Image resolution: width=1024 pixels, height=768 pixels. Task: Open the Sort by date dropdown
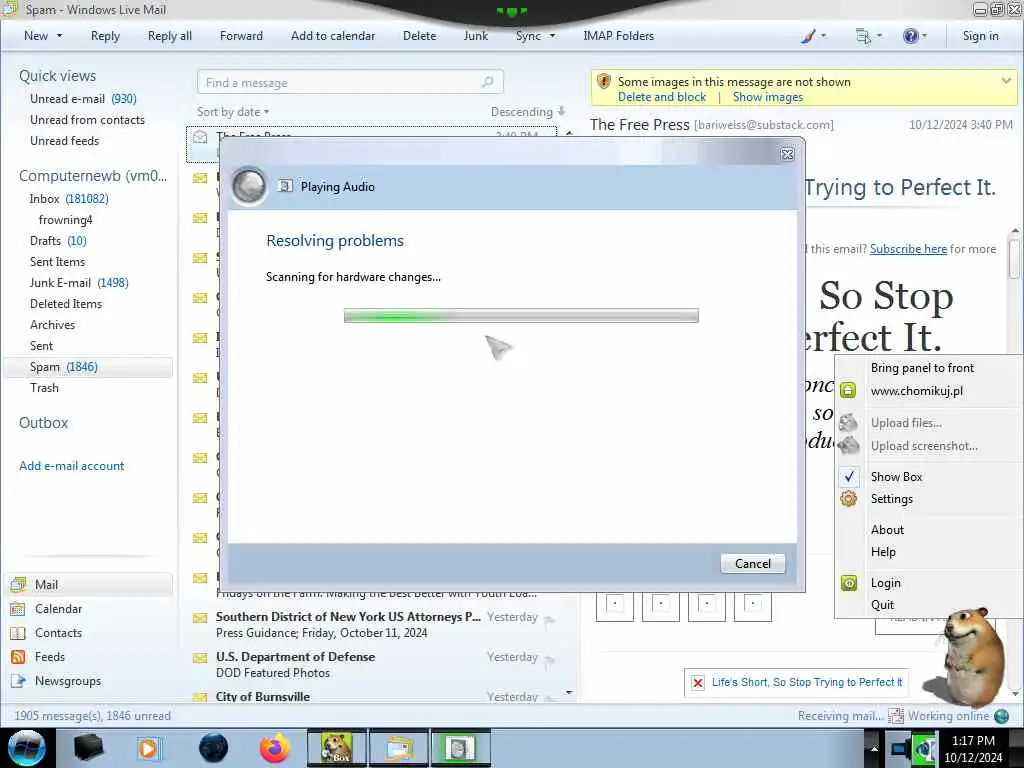tap(232, 112)
